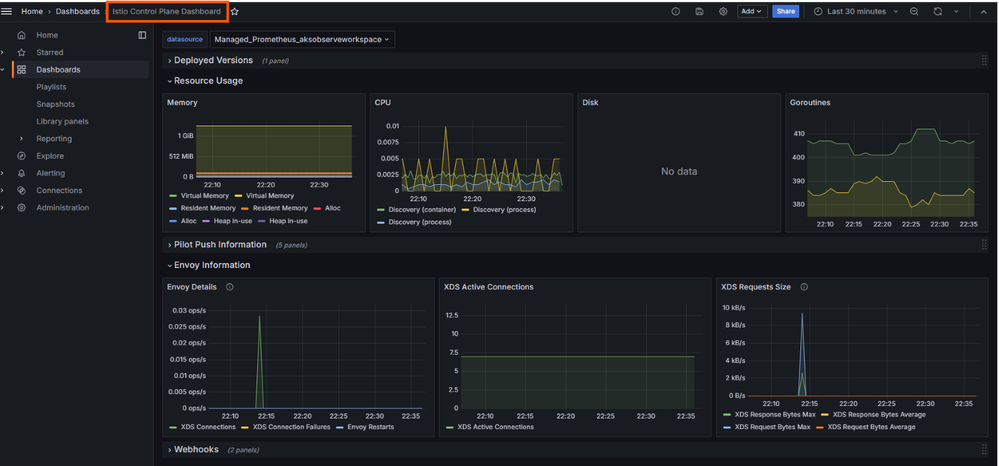Refresh the dashboard

(x=937, y=11)
